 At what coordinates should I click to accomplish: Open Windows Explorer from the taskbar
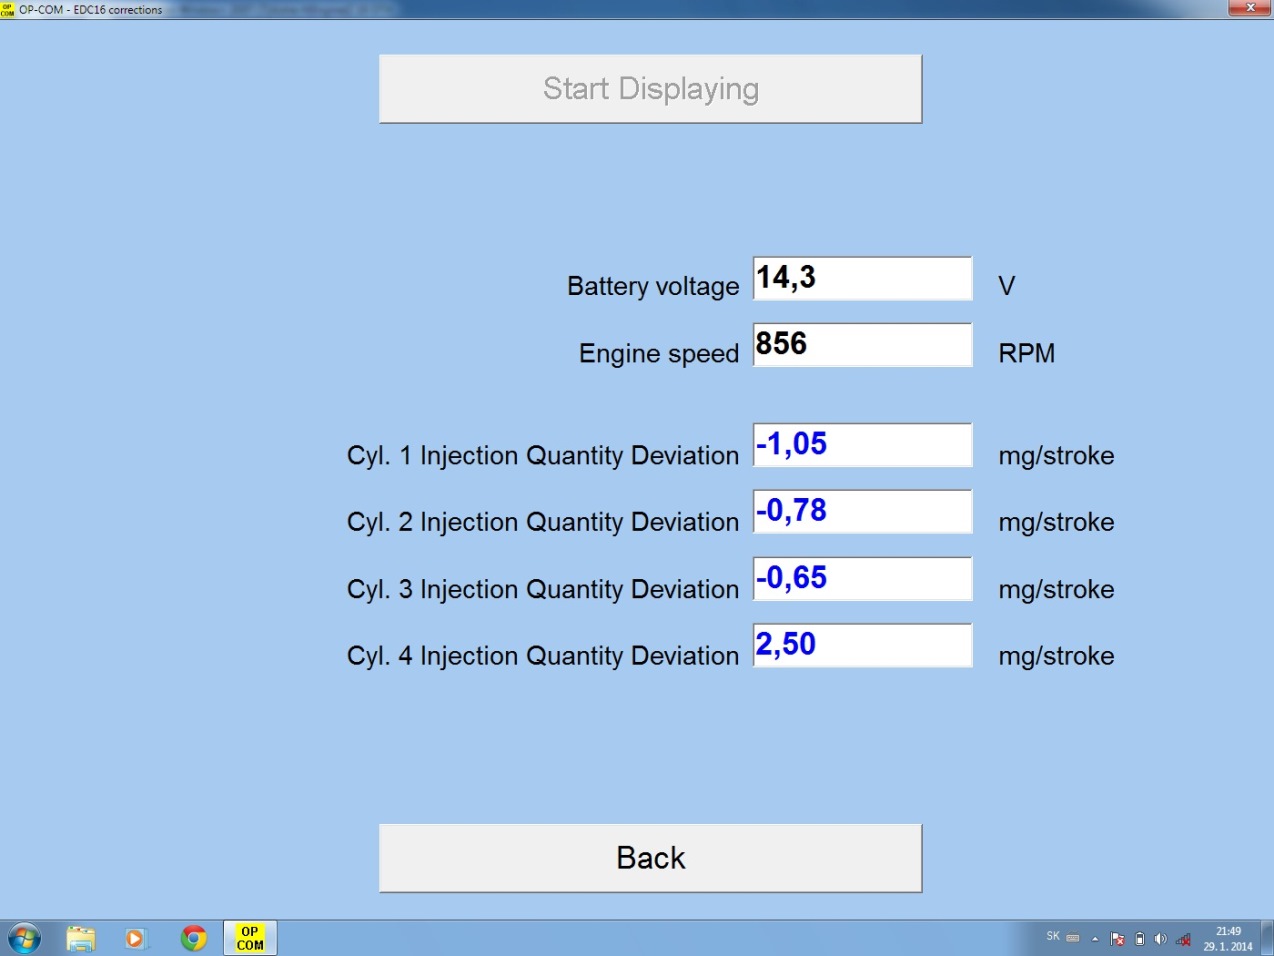click(x=80, y=938)
